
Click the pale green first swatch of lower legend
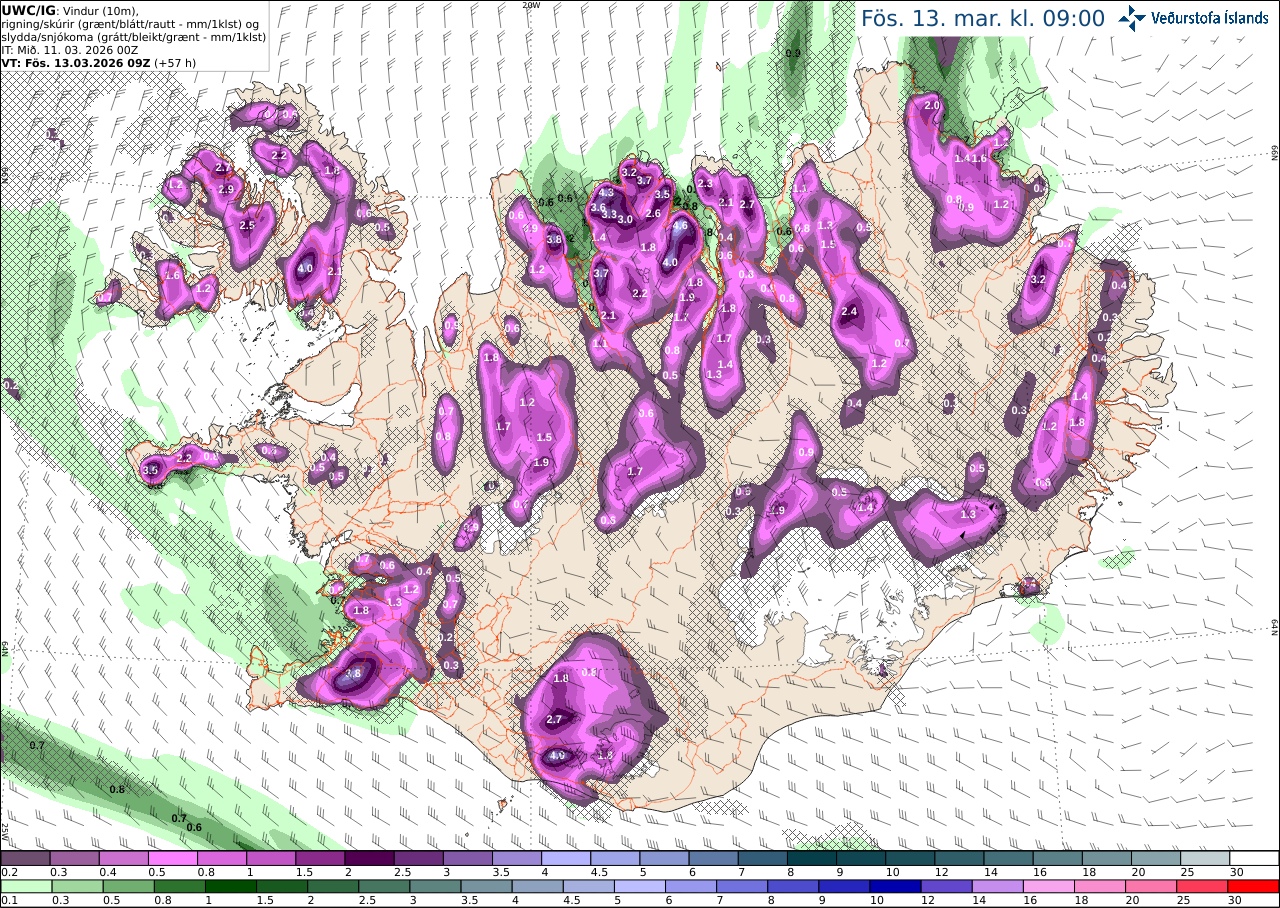click(25, 886)
